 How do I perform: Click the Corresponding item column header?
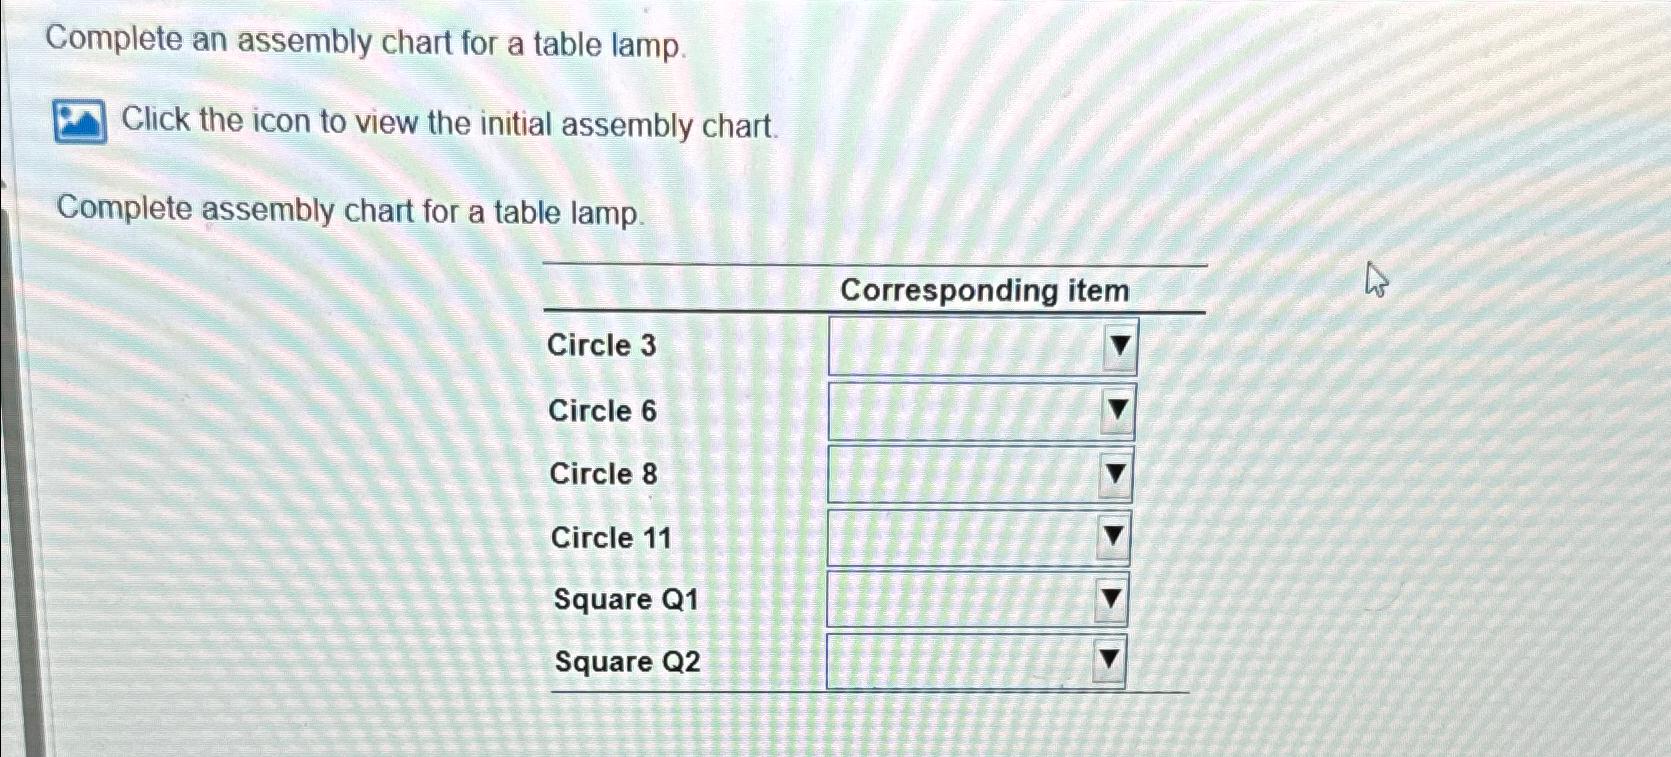tap(984, 290)
